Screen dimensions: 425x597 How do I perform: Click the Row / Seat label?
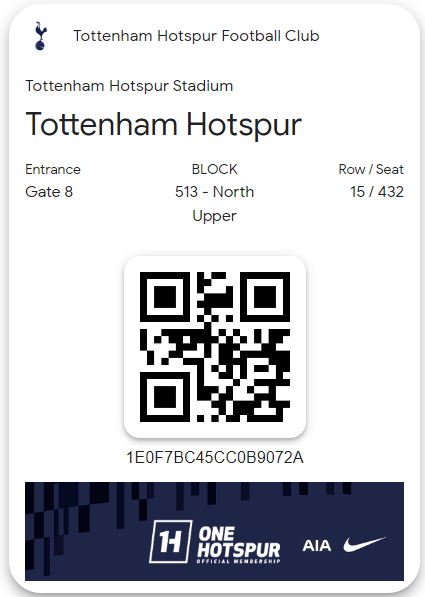(371, 169)
